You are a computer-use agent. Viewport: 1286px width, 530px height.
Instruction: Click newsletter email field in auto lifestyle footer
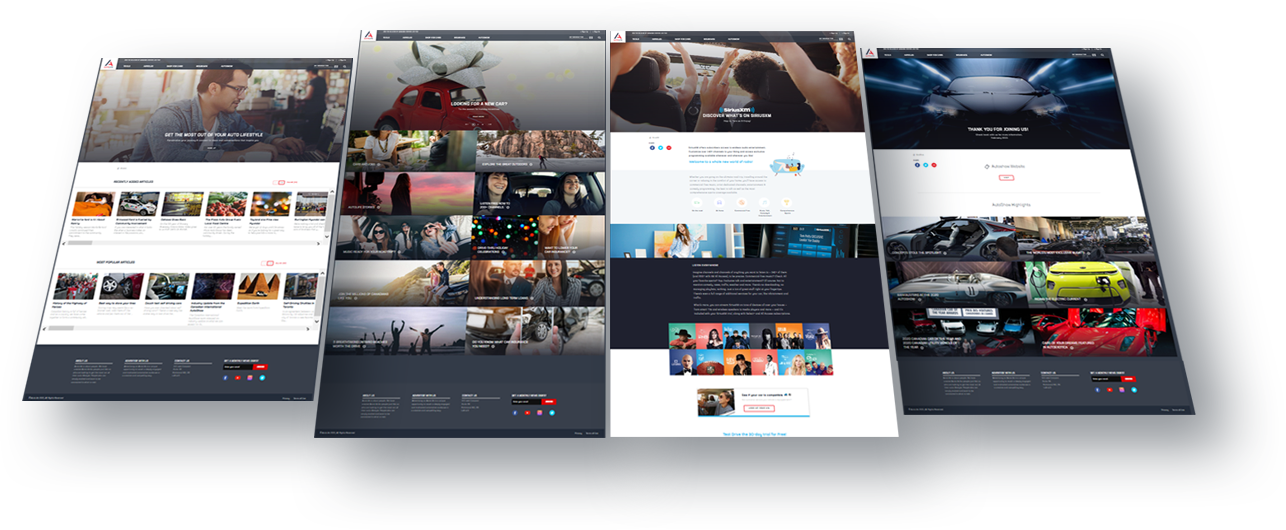pyautogui.click(x=238, y=367)
